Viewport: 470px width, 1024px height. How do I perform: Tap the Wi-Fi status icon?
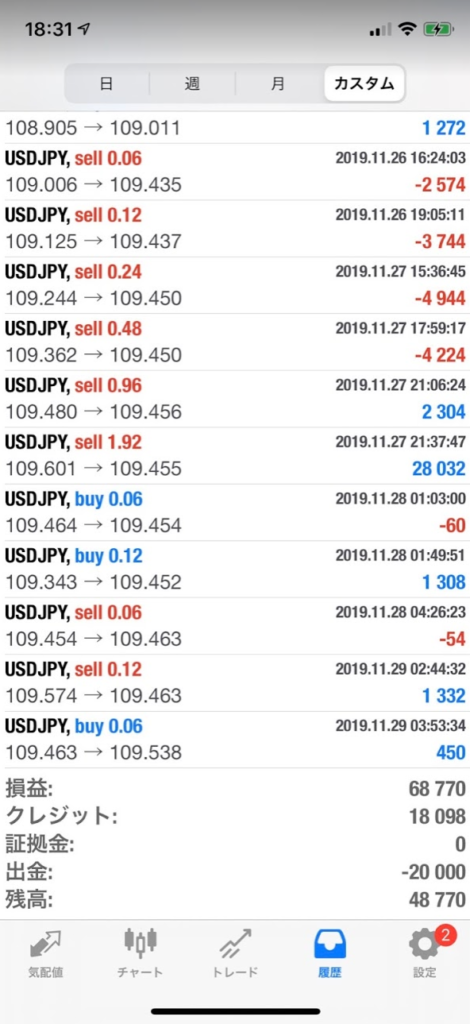(x=407, y=29)
